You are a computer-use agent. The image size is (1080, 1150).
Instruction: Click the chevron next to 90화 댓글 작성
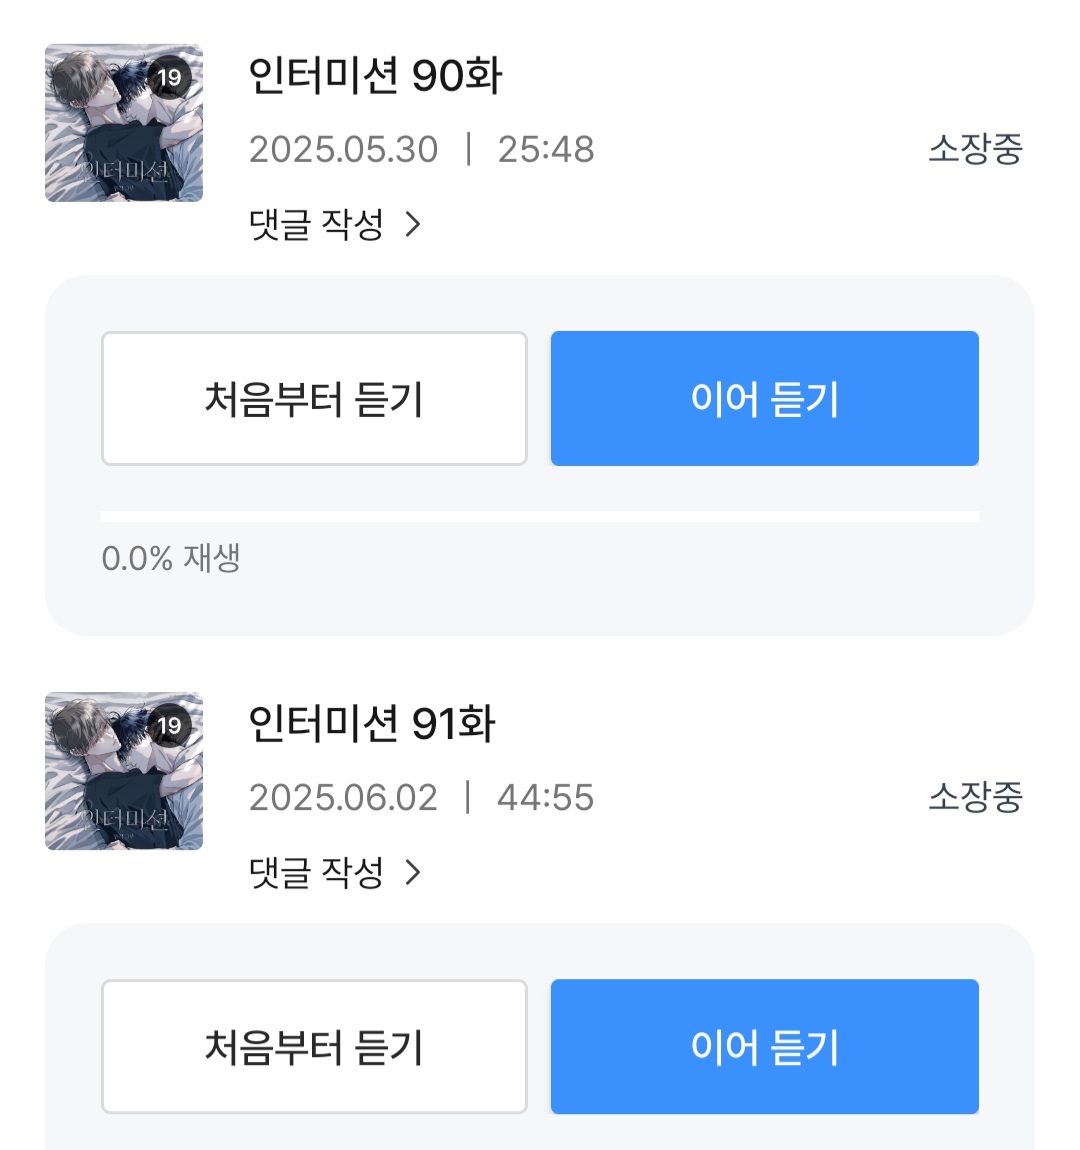click(x=413, y=224)
